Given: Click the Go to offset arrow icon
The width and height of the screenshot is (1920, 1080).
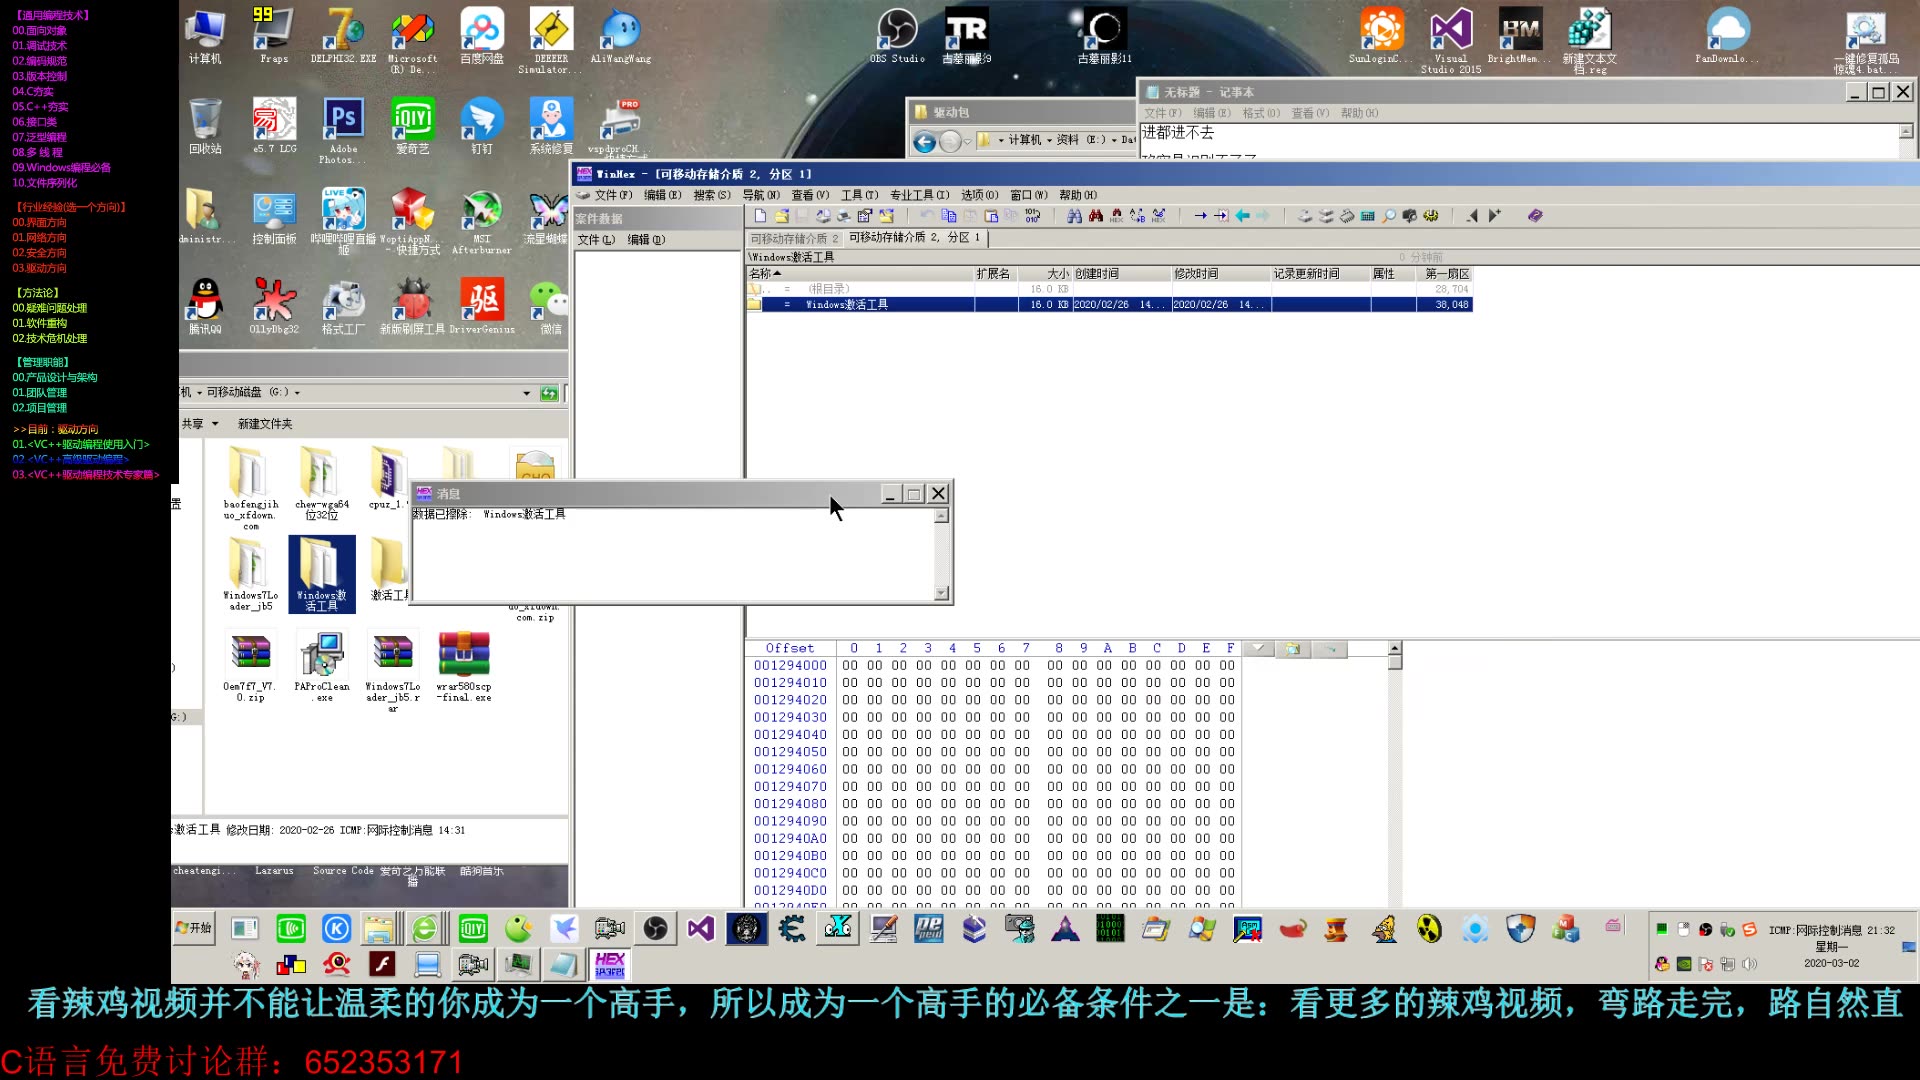Looking at the screenshot, I should (x=1200, y=216).
